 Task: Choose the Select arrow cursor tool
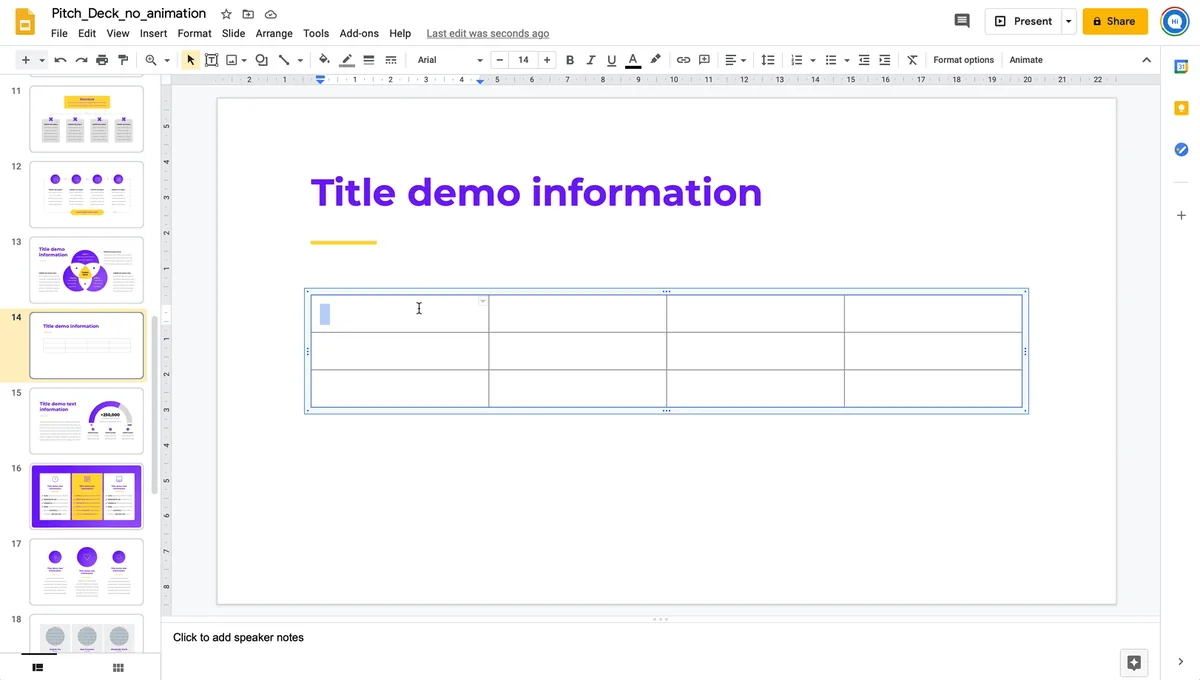pyautogui.click(x=190, y=60)
